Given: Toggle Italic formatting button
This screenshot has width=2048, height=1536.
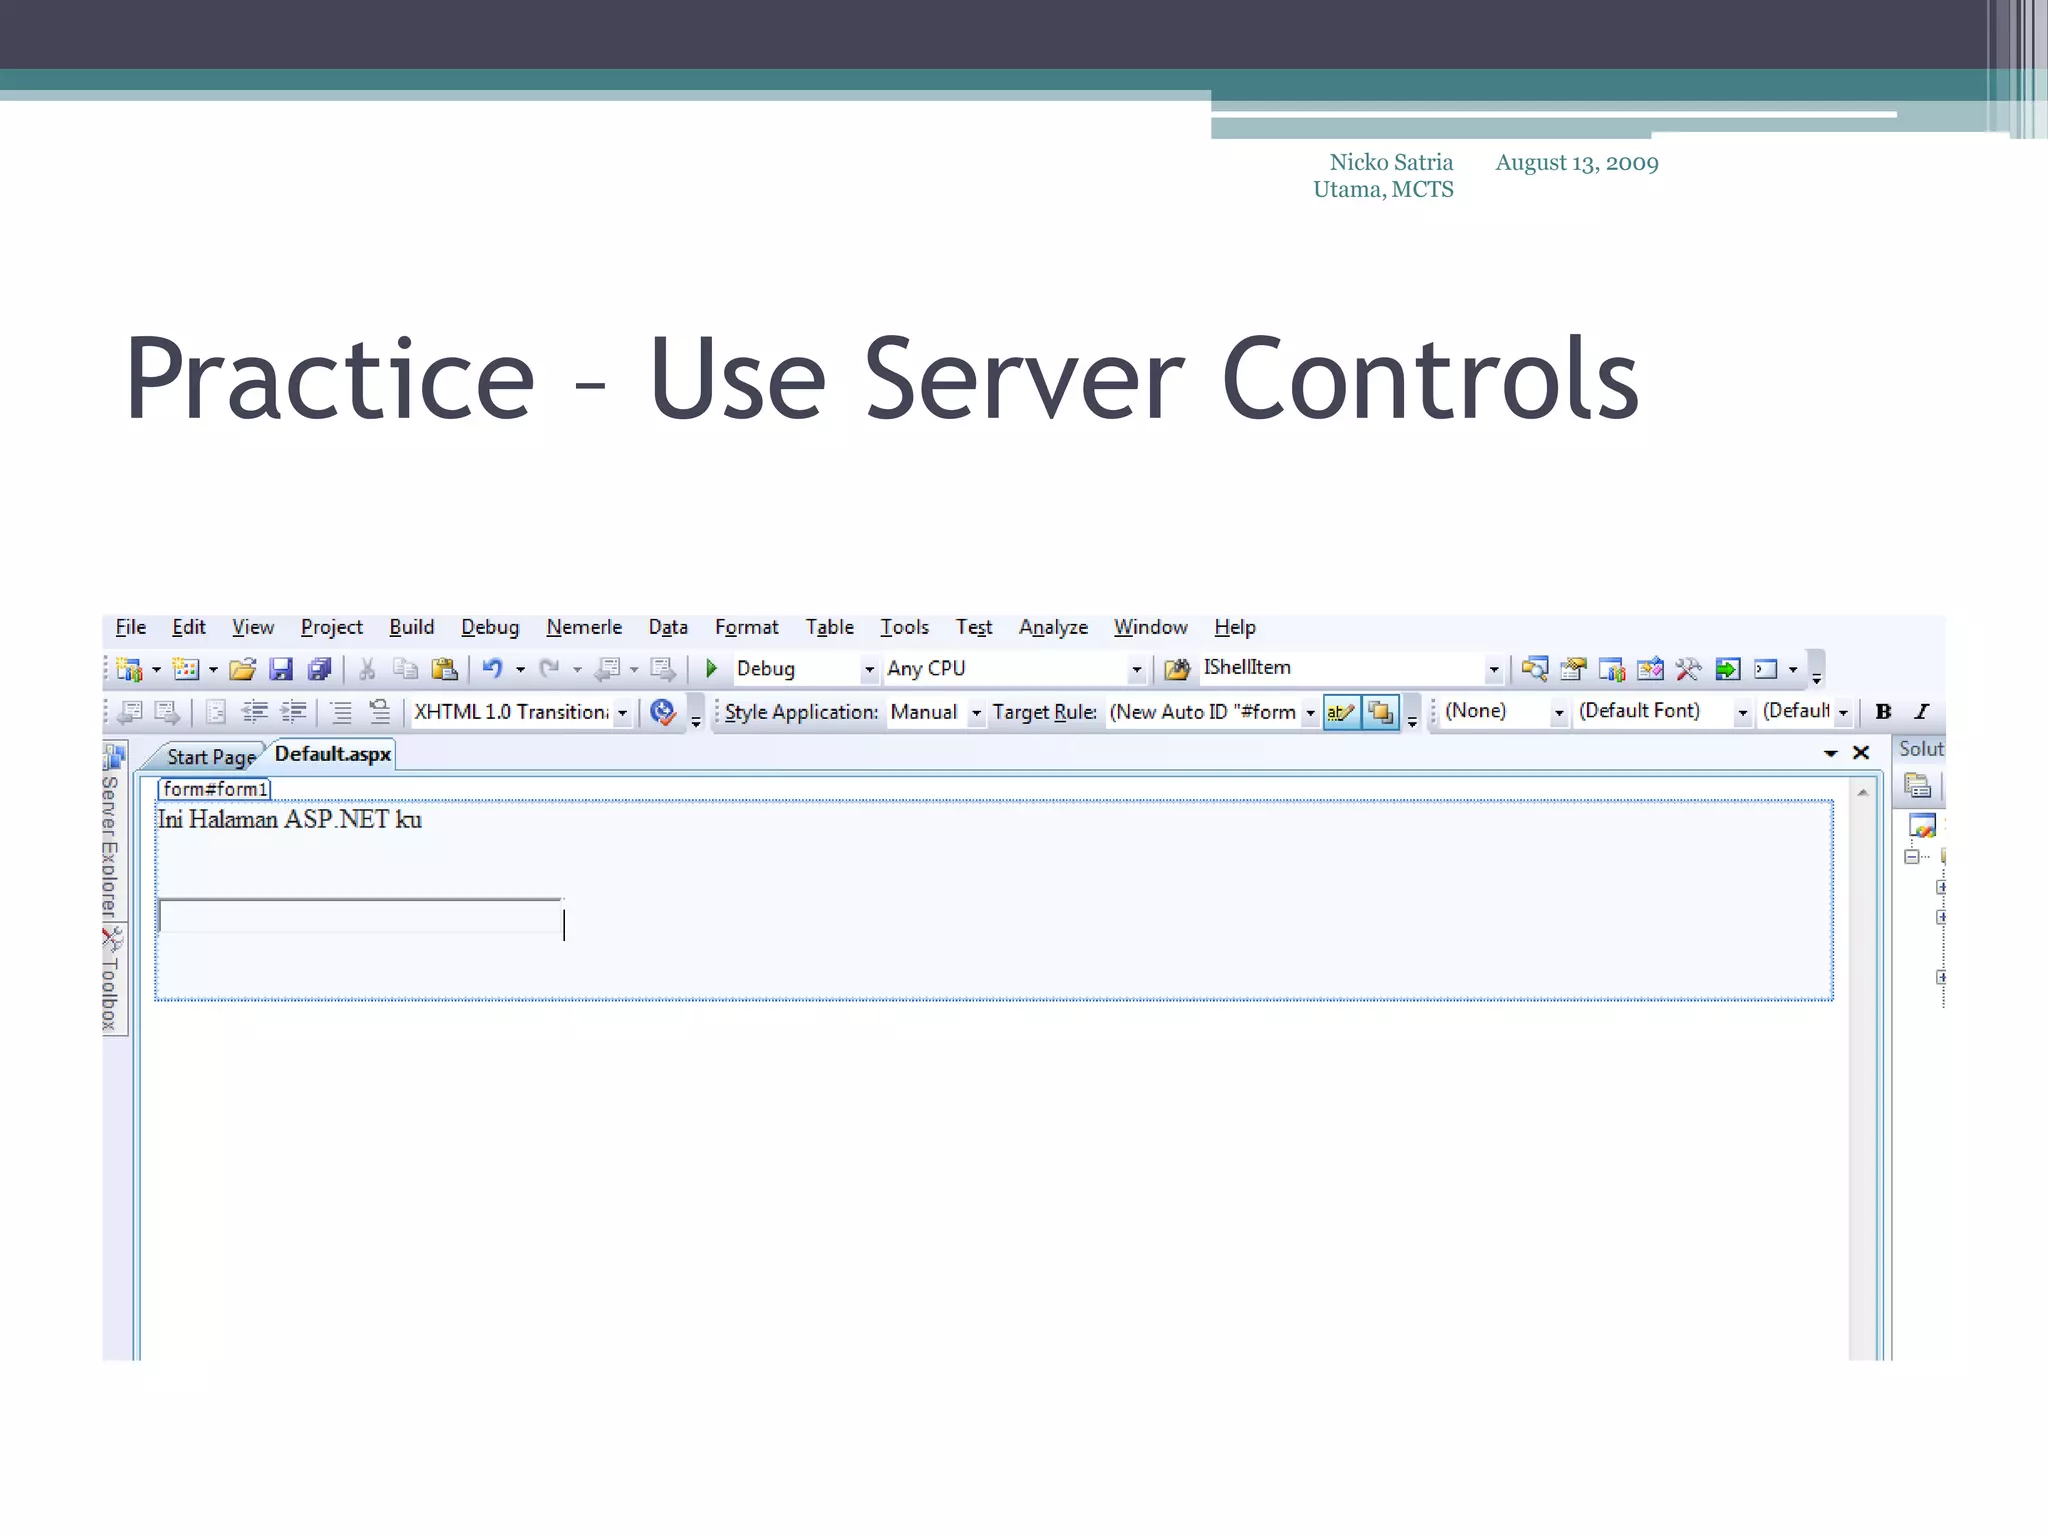Looking at the screenshot, I should pyautogui.click(x=1921, y=711).
